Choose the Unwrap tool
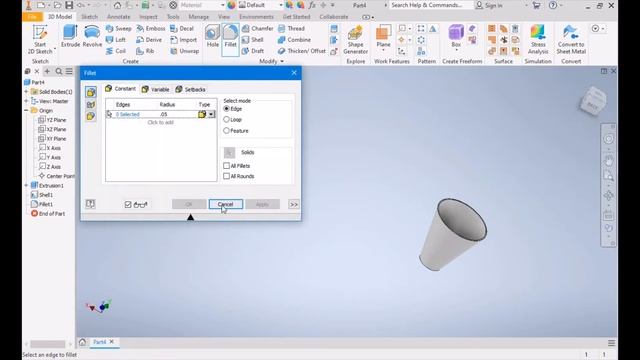 184,51
